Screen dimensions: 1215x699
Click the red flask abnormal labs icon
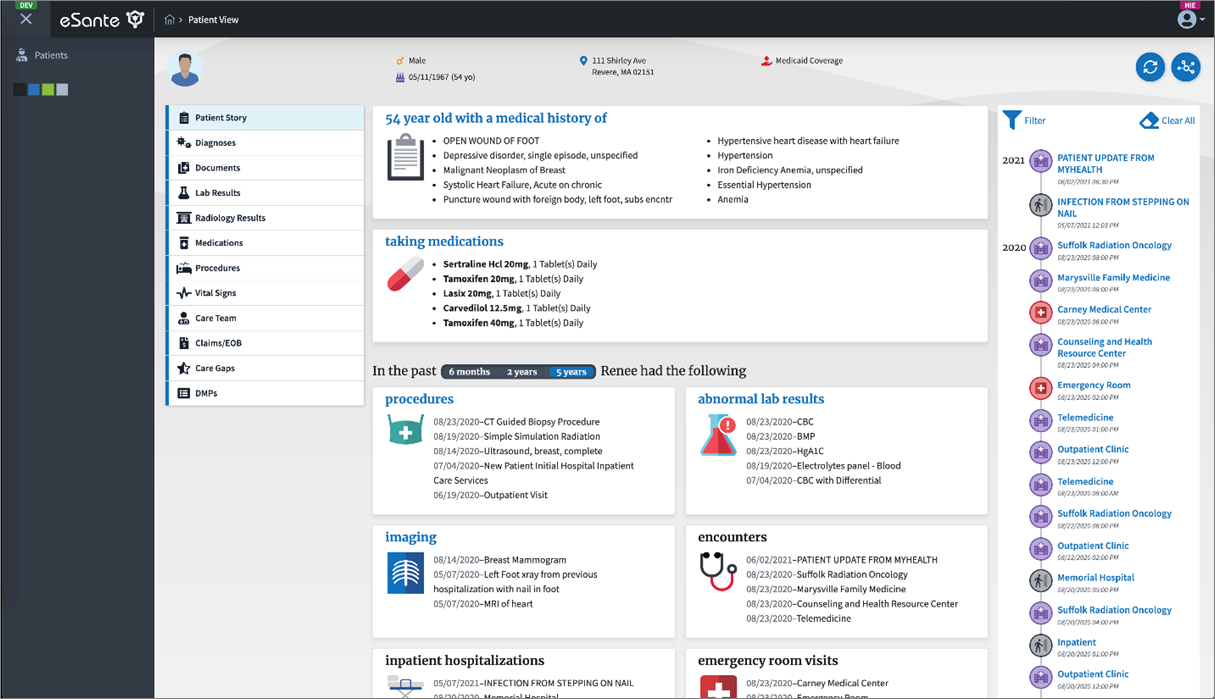click(x=718, y=436)
